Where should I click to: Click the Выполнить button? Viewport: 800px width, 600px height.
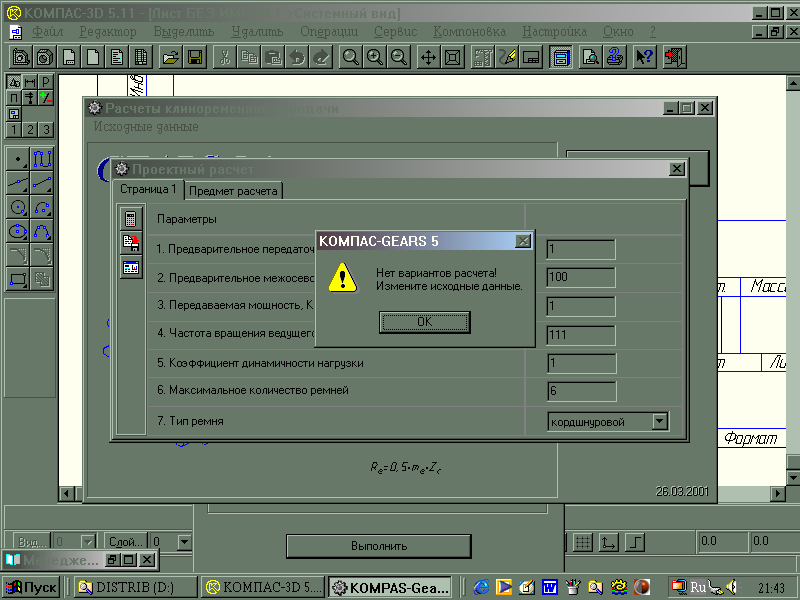(x=379, y=546)
